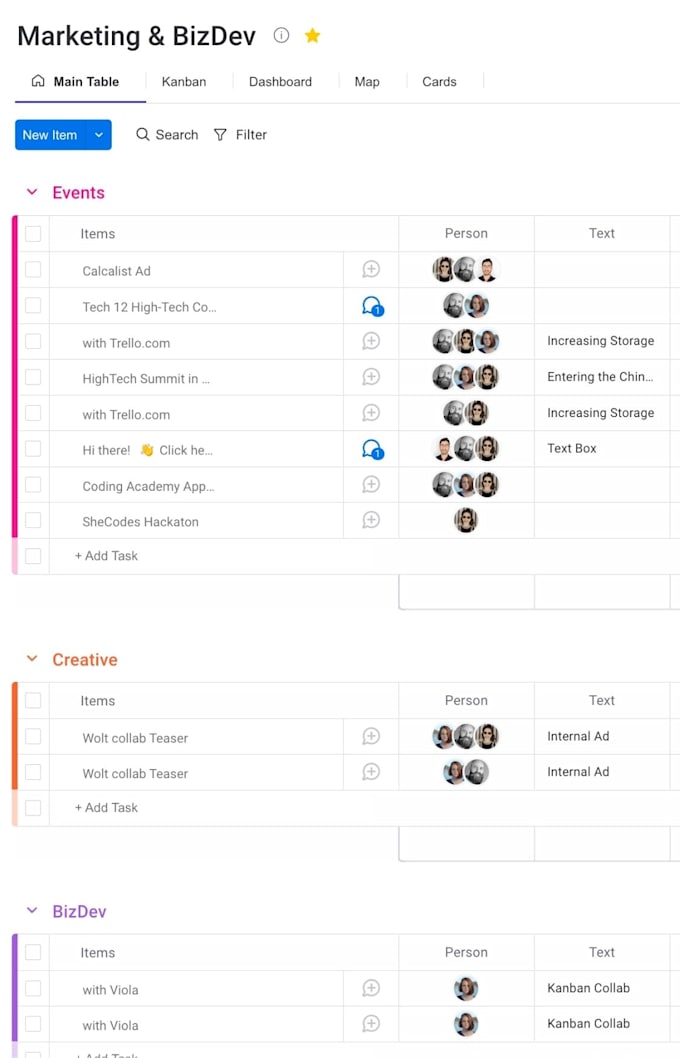The width and height of the screenshot is (680, 1058).
Task: Open the New Item dropdown arrow
Action: 99,135
